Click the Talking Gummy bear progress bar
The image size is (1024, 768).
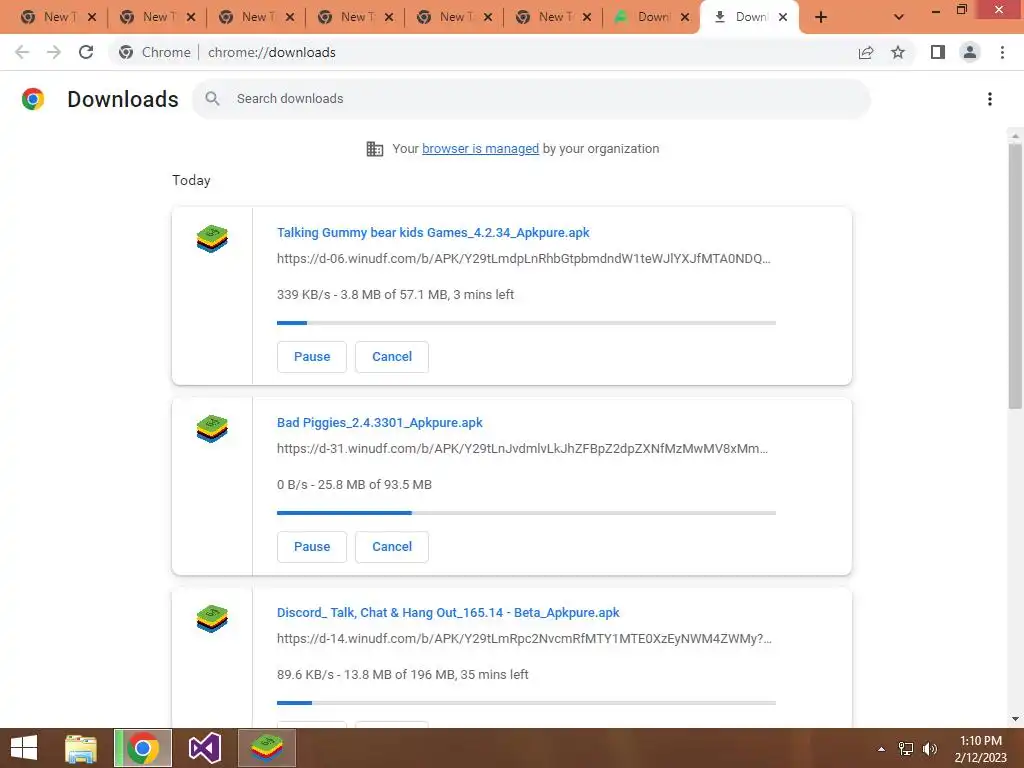click(x=526, y=323)
